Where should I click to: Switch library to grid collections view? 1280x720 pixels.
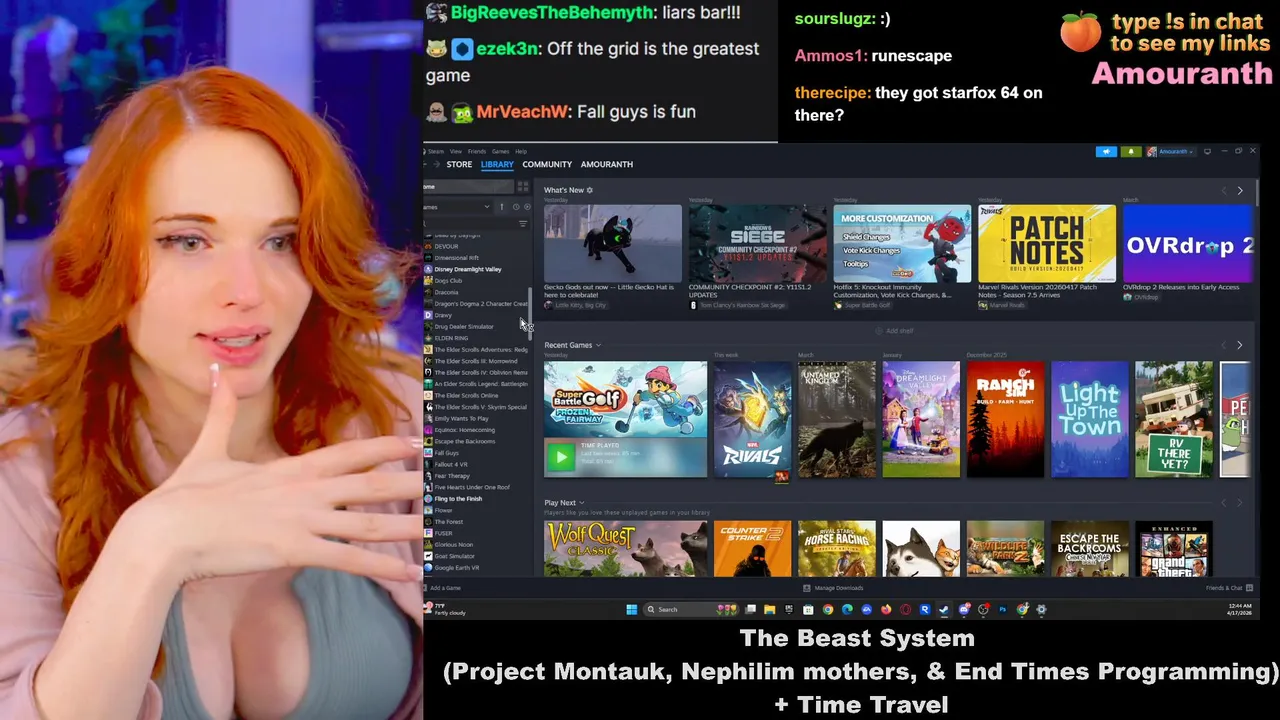tap(523, 187)
